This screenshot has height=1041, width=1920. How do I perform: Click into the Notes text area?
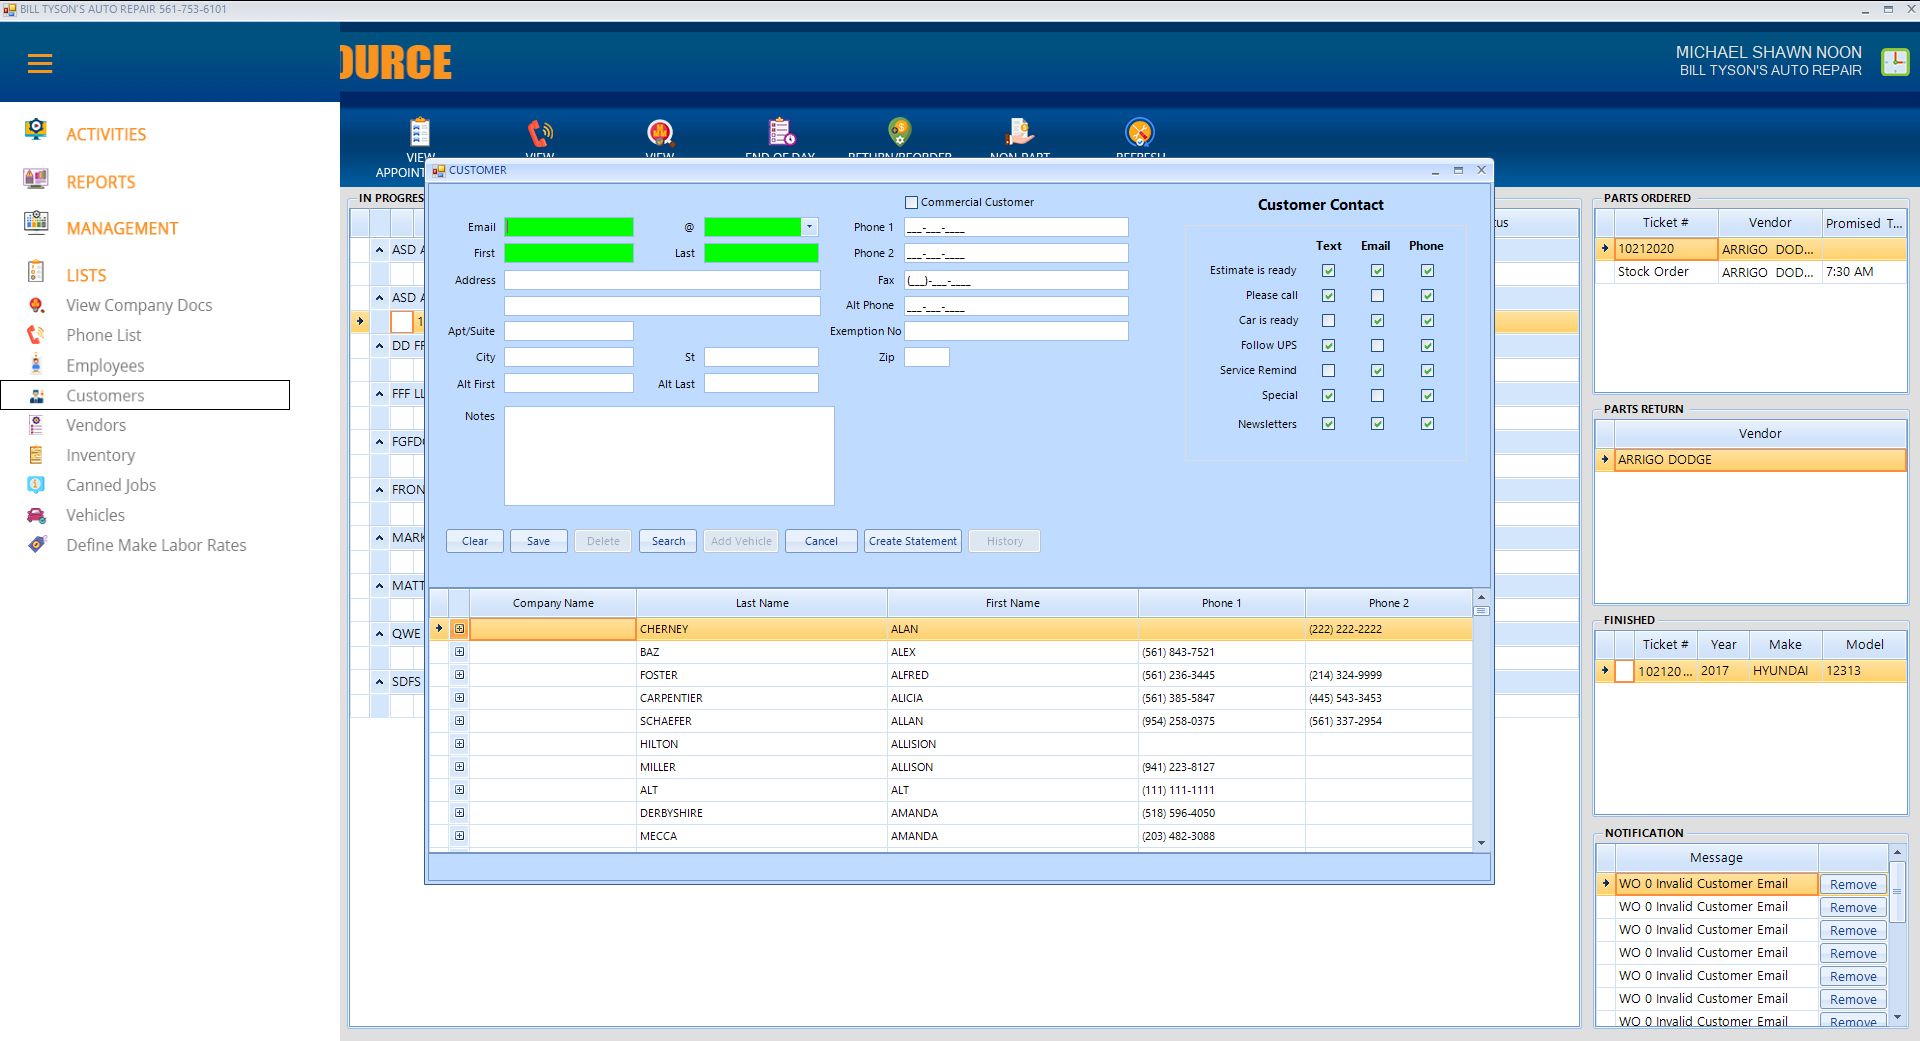[668, 455]
